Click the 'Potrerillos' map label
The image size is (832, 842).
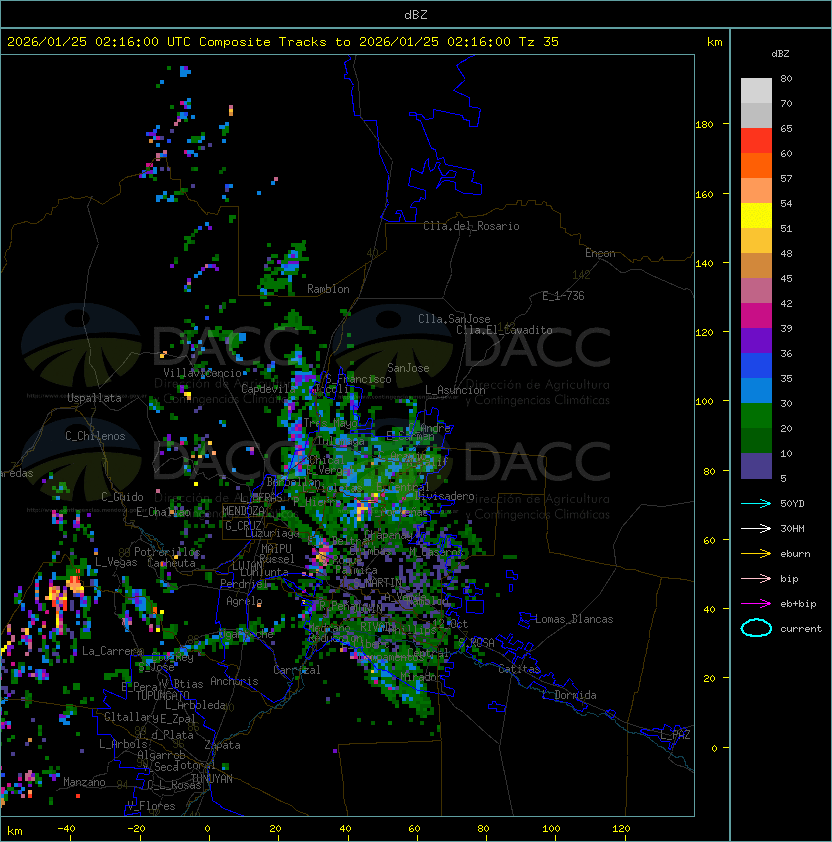coord(167,552)
